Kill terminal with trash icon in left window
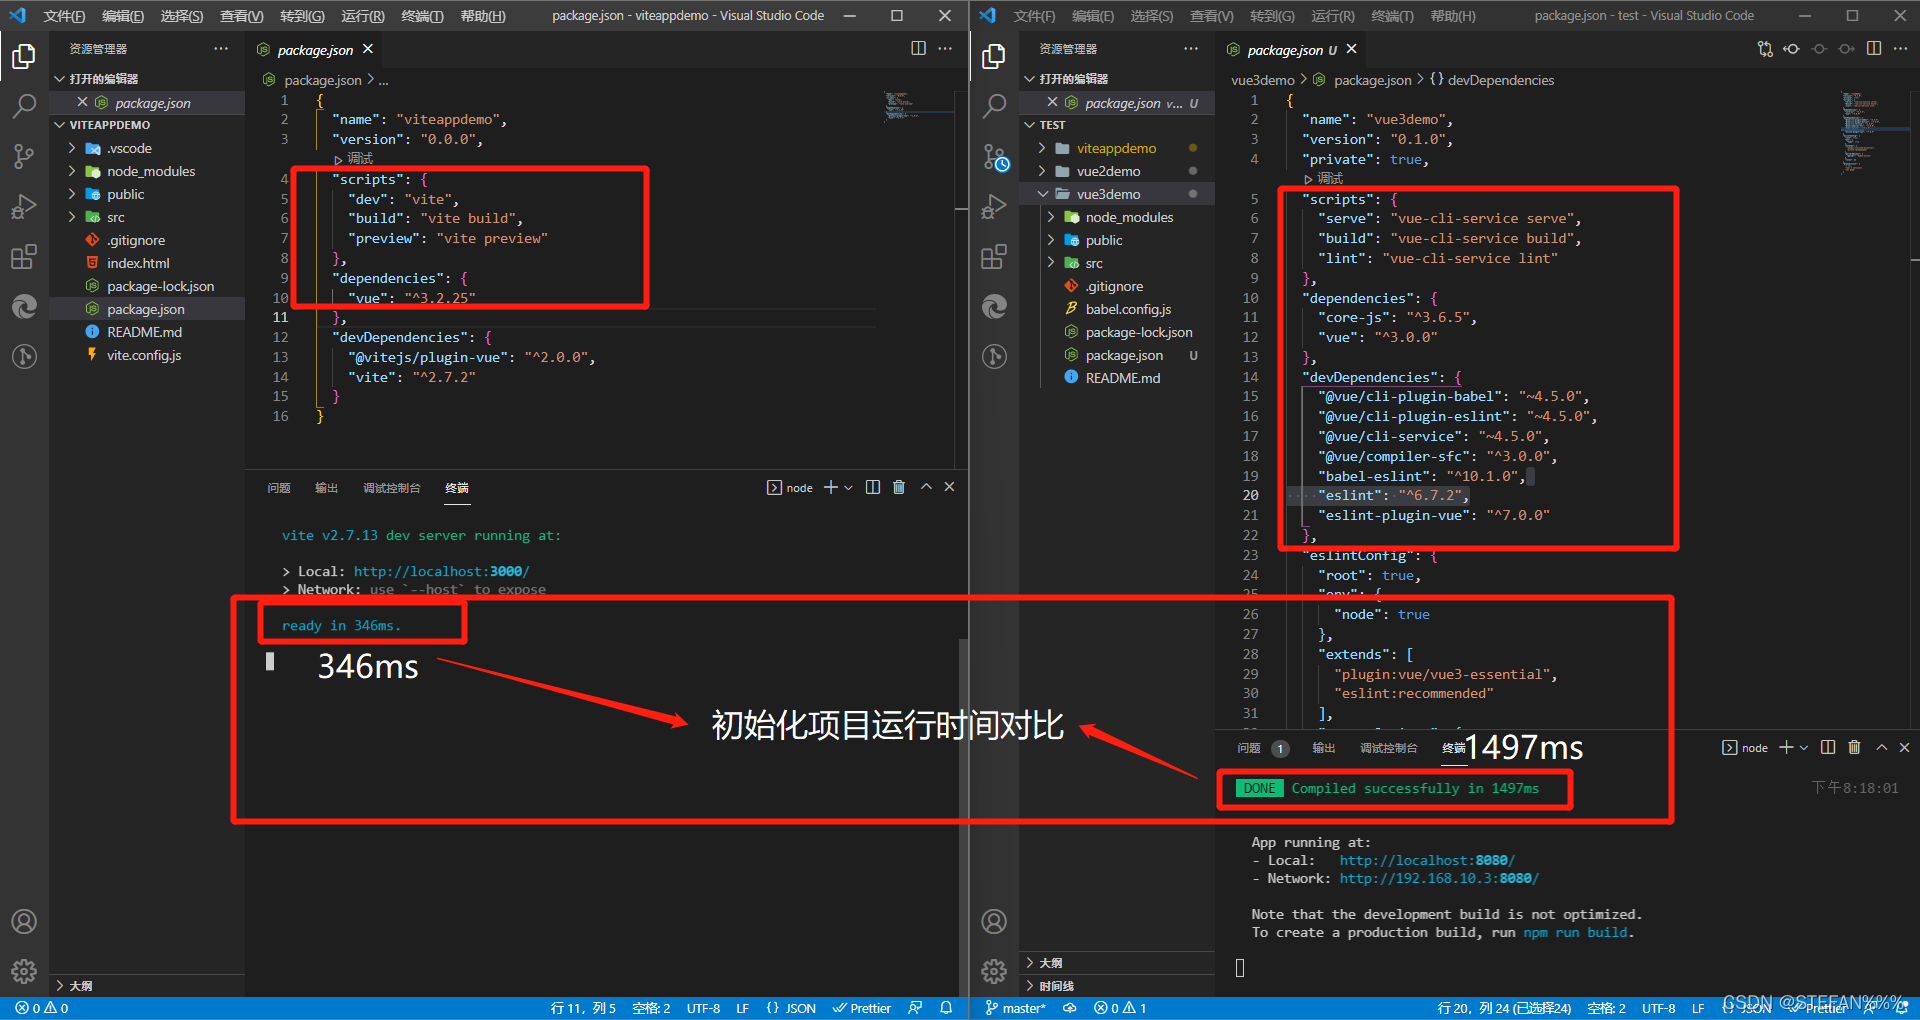 [x=899, y=487]
